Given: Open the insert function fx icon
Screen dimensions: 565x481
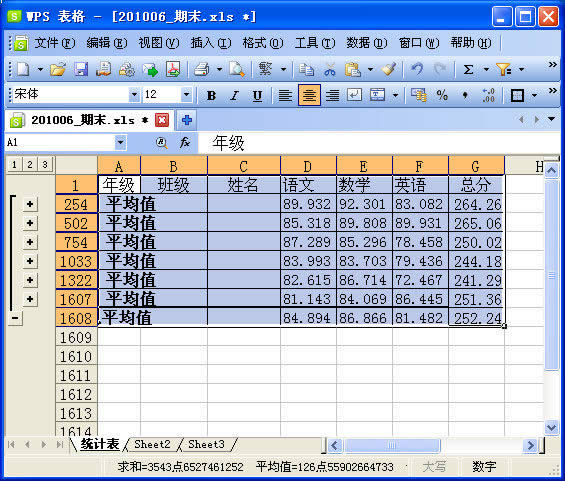Looking at the screenshot, I should coord(184,142).
